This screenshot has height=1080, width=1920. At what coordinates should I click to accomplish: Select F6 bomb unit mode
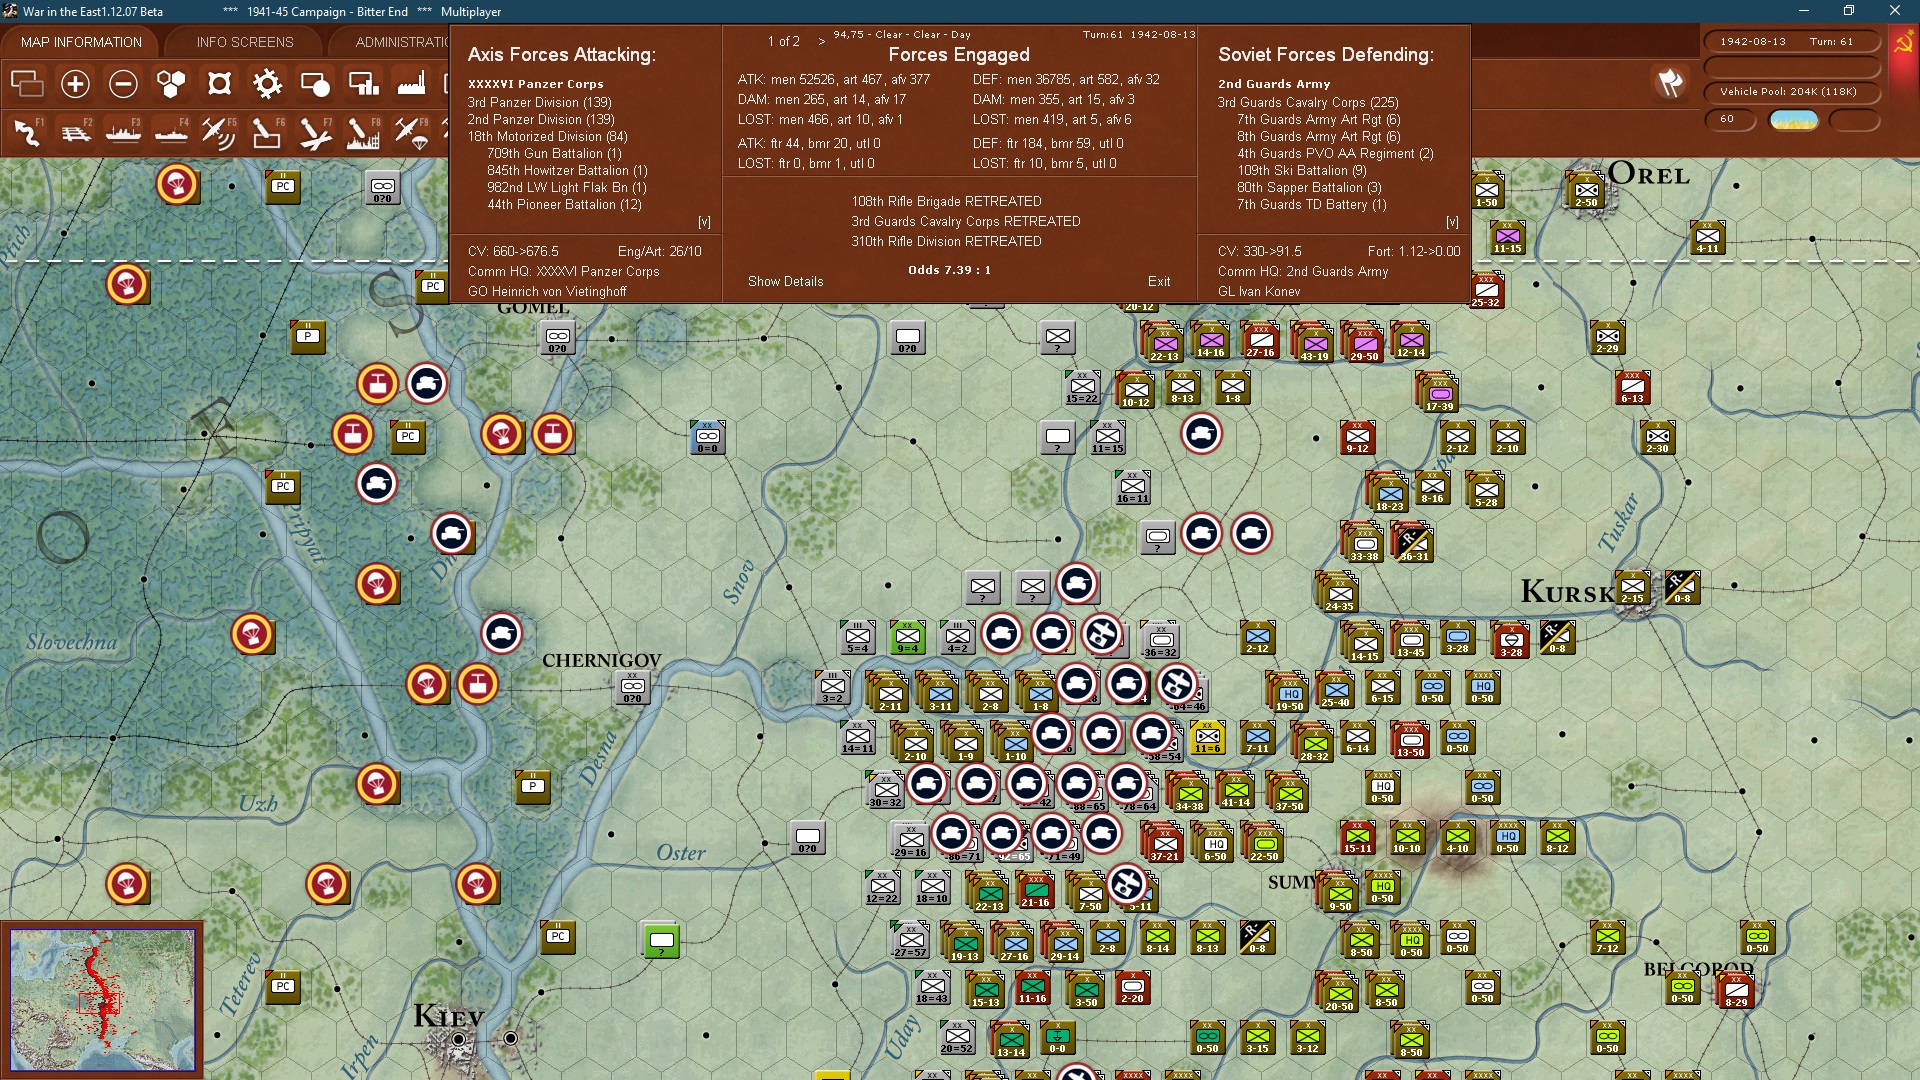click(267, 132)
